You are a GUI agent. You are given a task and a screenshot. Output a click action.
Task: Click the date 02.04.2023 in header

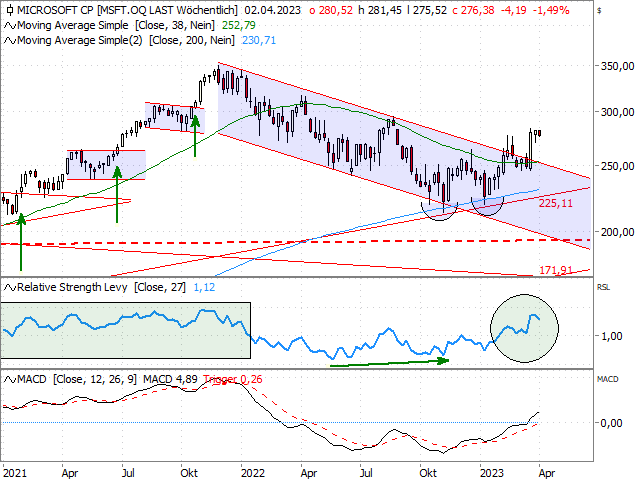click(x=272, y=10)
